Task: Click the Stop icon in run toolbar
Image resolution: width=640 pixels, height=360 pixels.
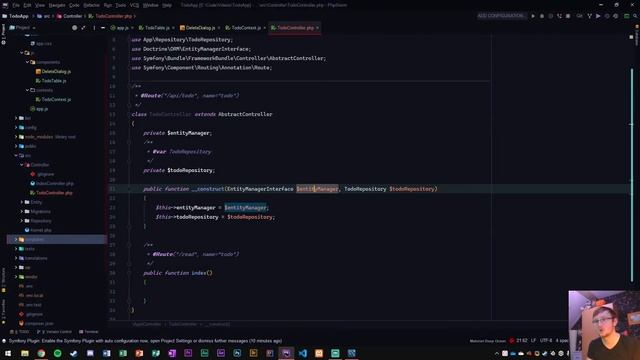Action: (568, 16)
